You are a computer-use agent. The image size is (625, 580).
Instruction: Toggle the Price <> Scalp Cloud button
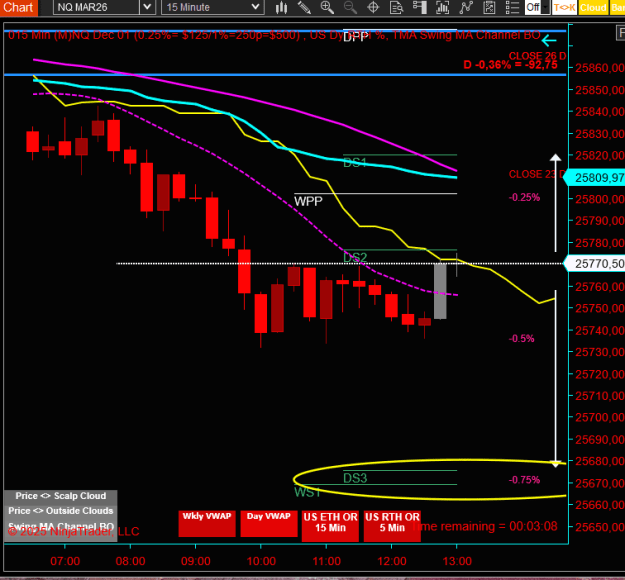pos(61,496)
